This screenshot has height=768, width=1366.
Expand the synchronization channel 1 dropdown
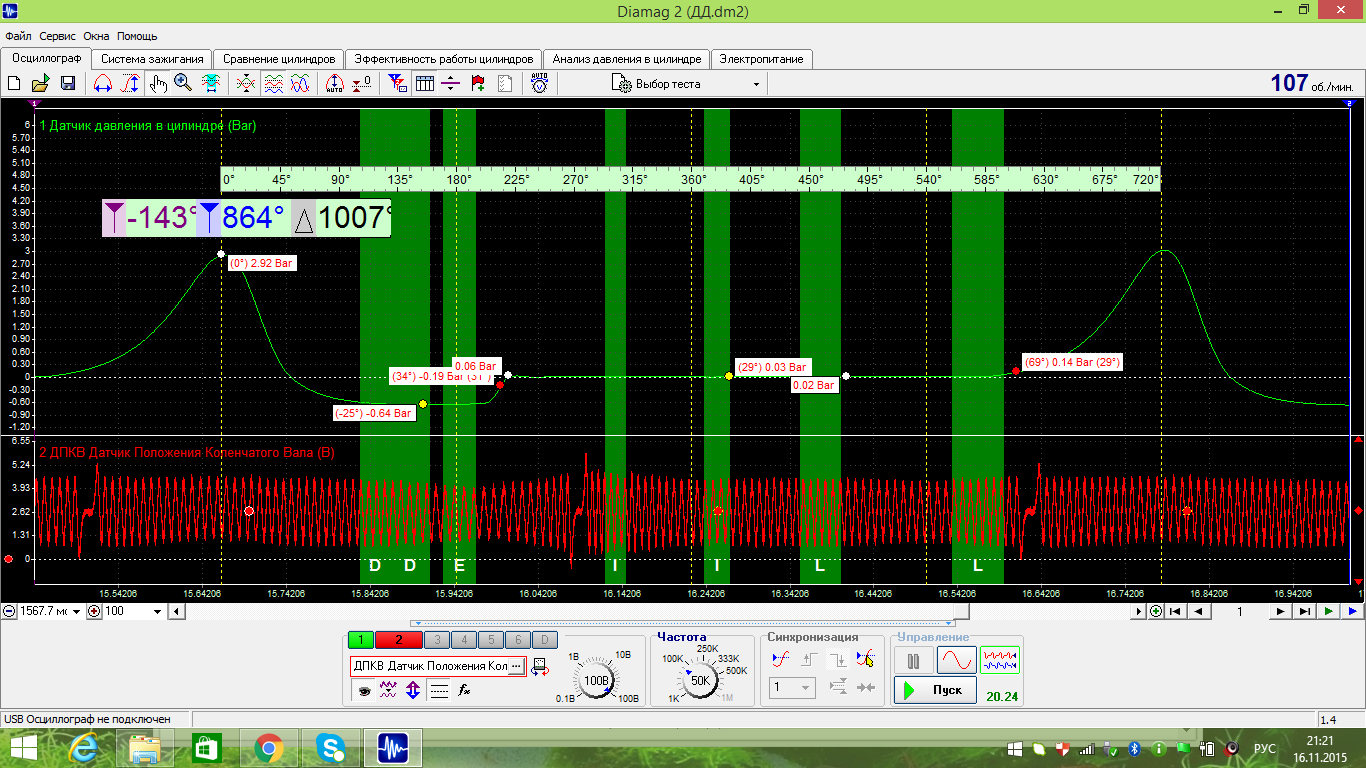pyautogui.click(x=792, y=688)
